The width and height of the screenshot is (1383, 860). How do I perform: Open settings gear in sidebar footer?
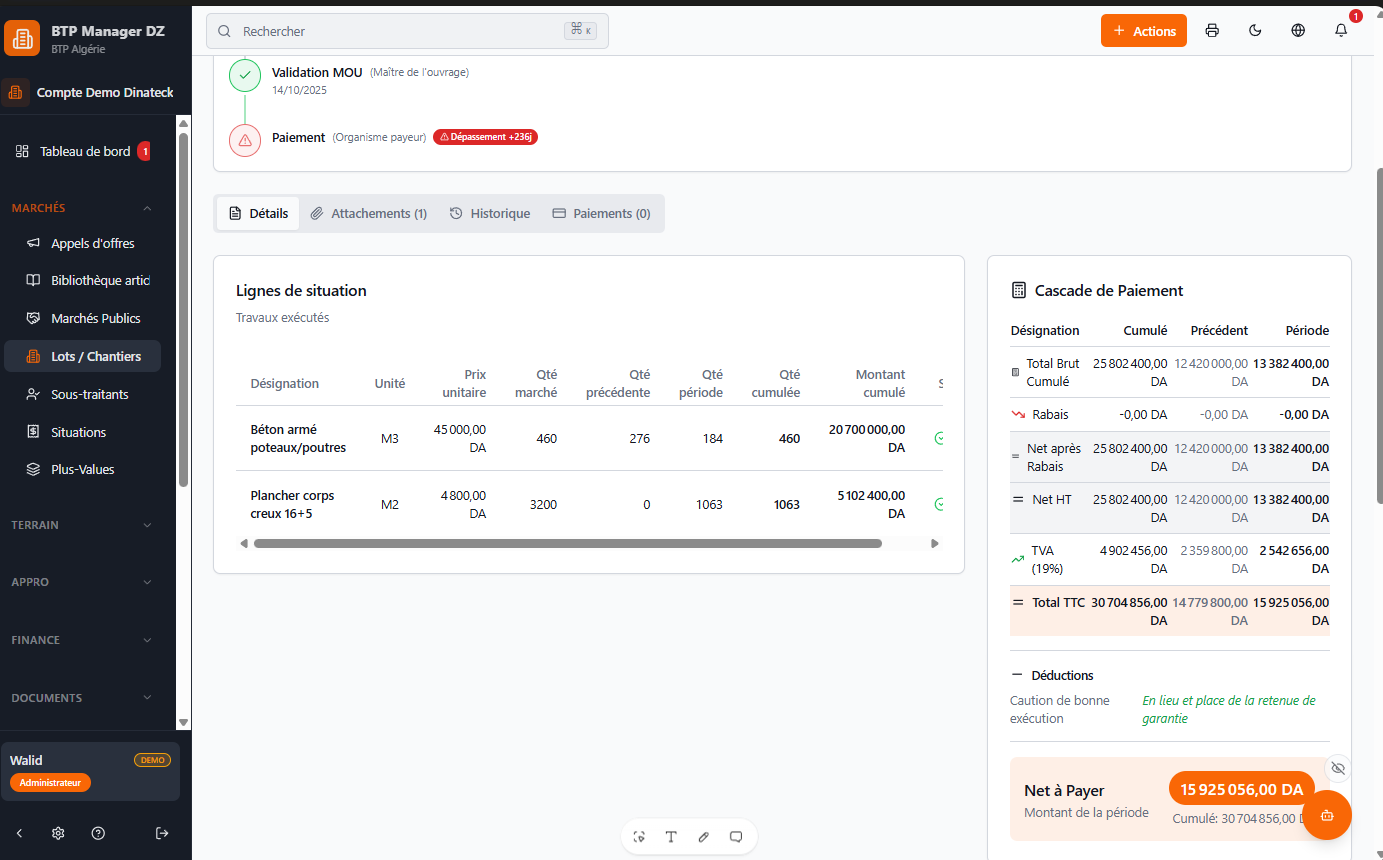58,833
